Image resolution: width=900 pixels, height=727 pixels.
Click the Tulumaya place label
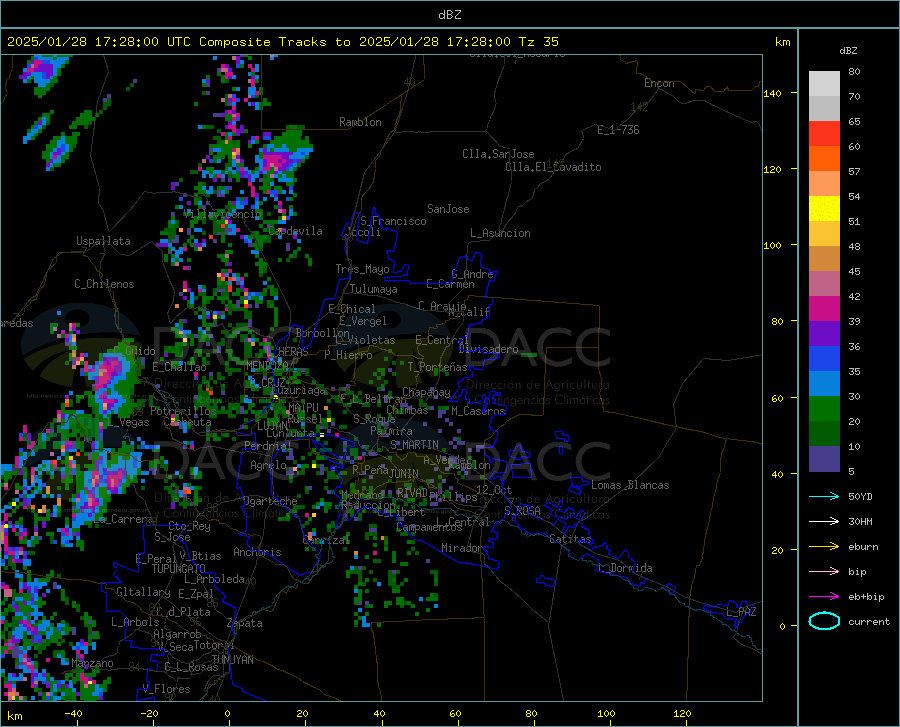point(373,289)
